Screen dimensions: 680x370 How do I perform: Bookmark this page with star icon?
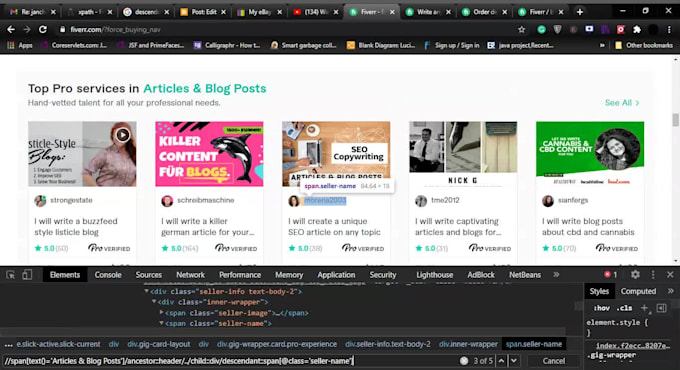pyautogui.click(x=522, y=29)
